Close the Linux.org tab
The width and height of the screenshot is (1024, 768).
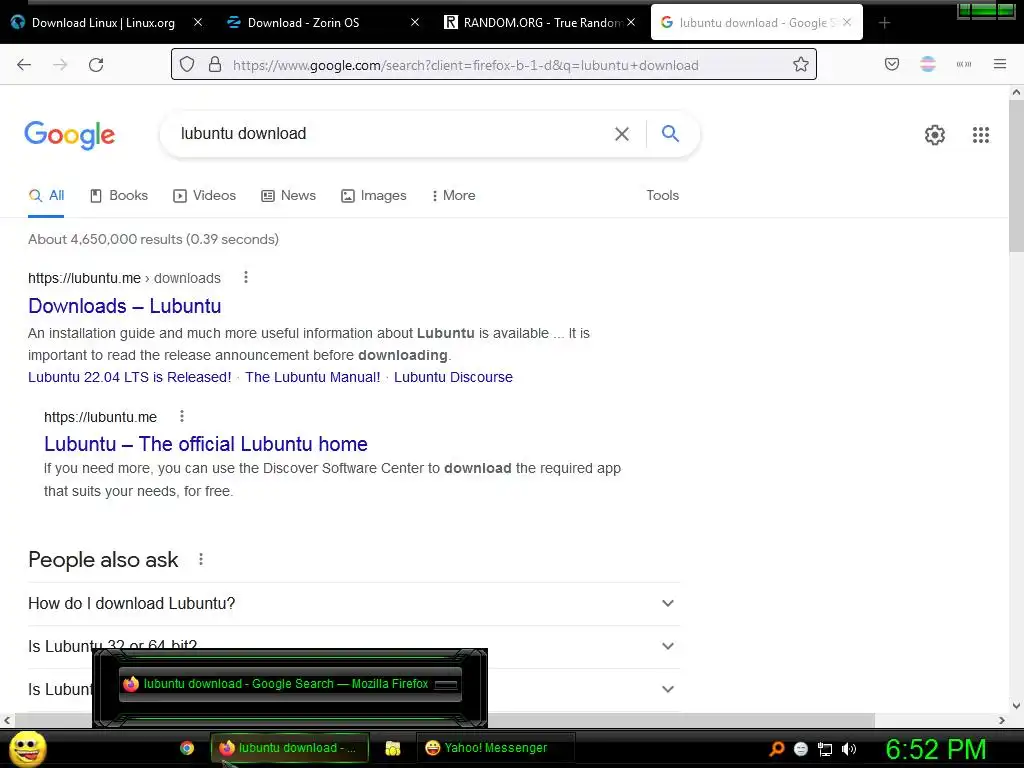198,22
